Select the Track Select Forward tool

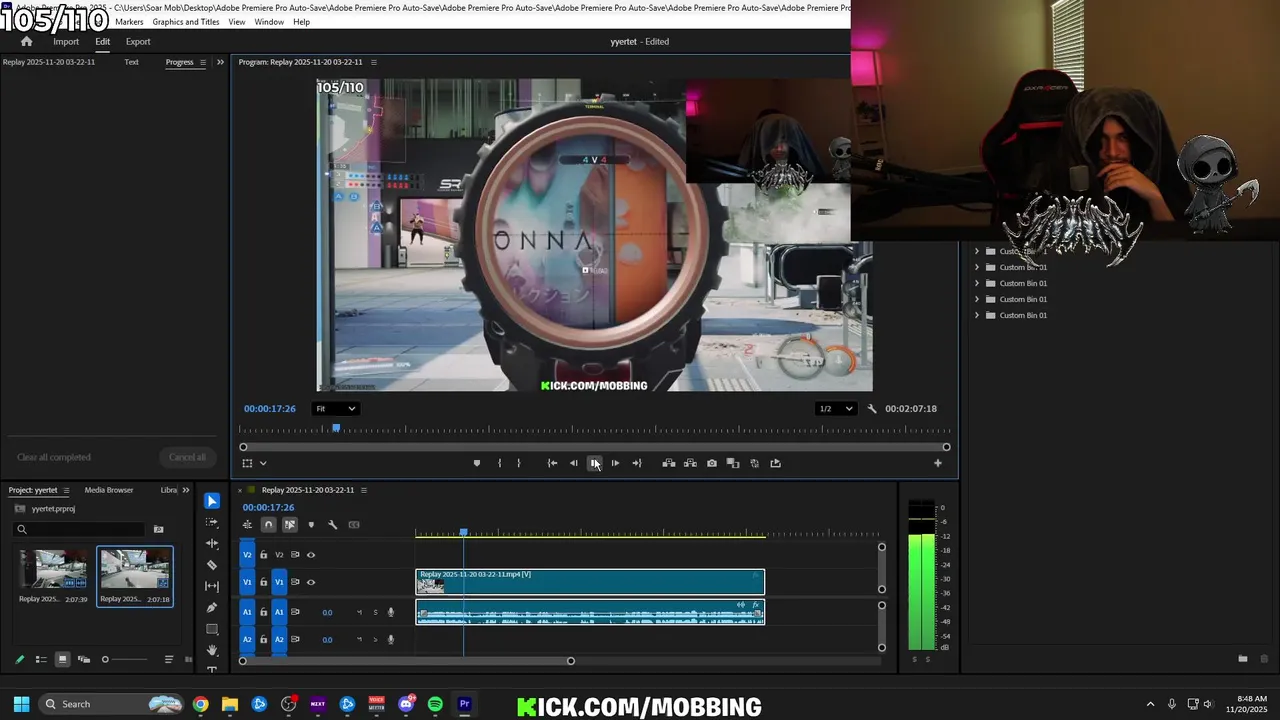point(212,522)
